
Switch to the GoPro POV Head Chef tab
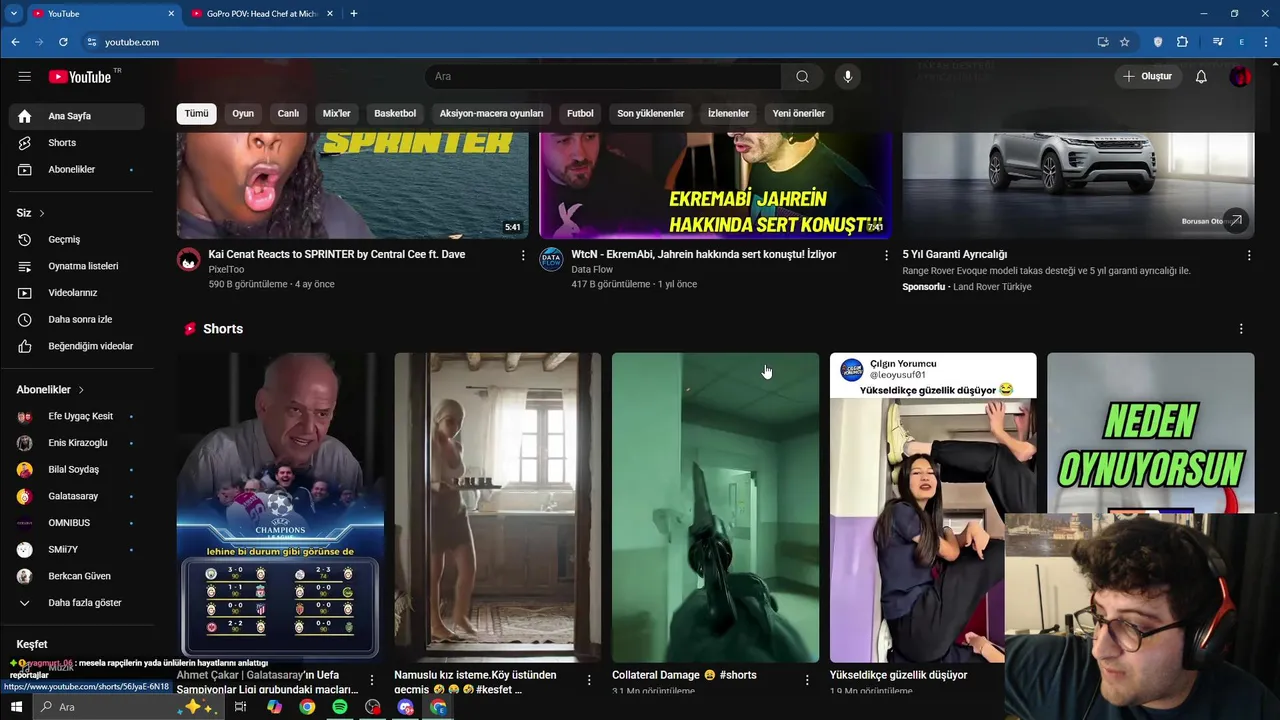pos(261,14)
